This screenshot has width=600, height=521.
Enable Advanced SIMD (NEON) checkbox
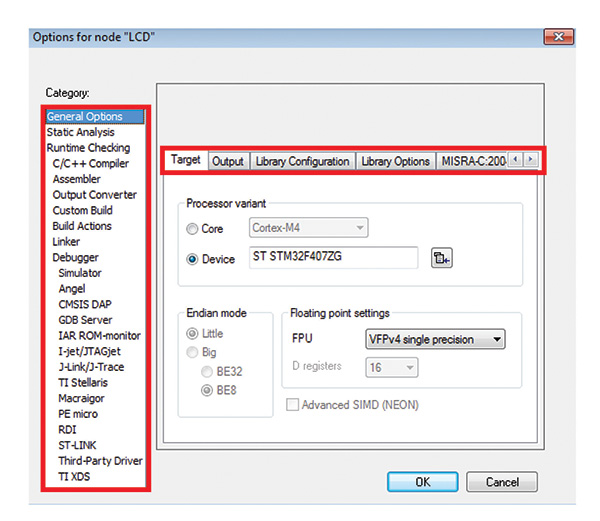click(293, 405)
